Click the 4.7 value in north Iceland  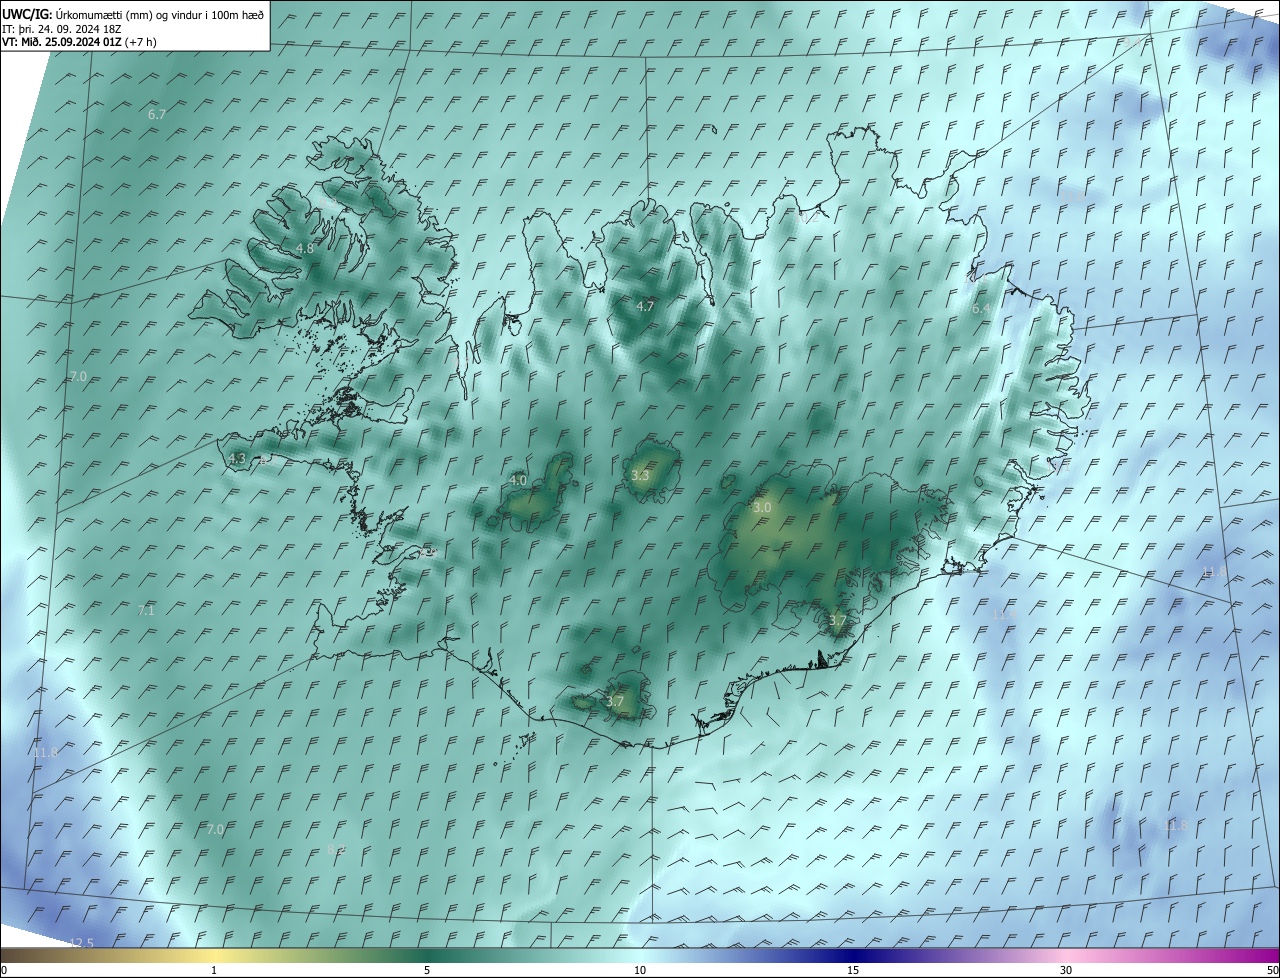pos(645,307)
